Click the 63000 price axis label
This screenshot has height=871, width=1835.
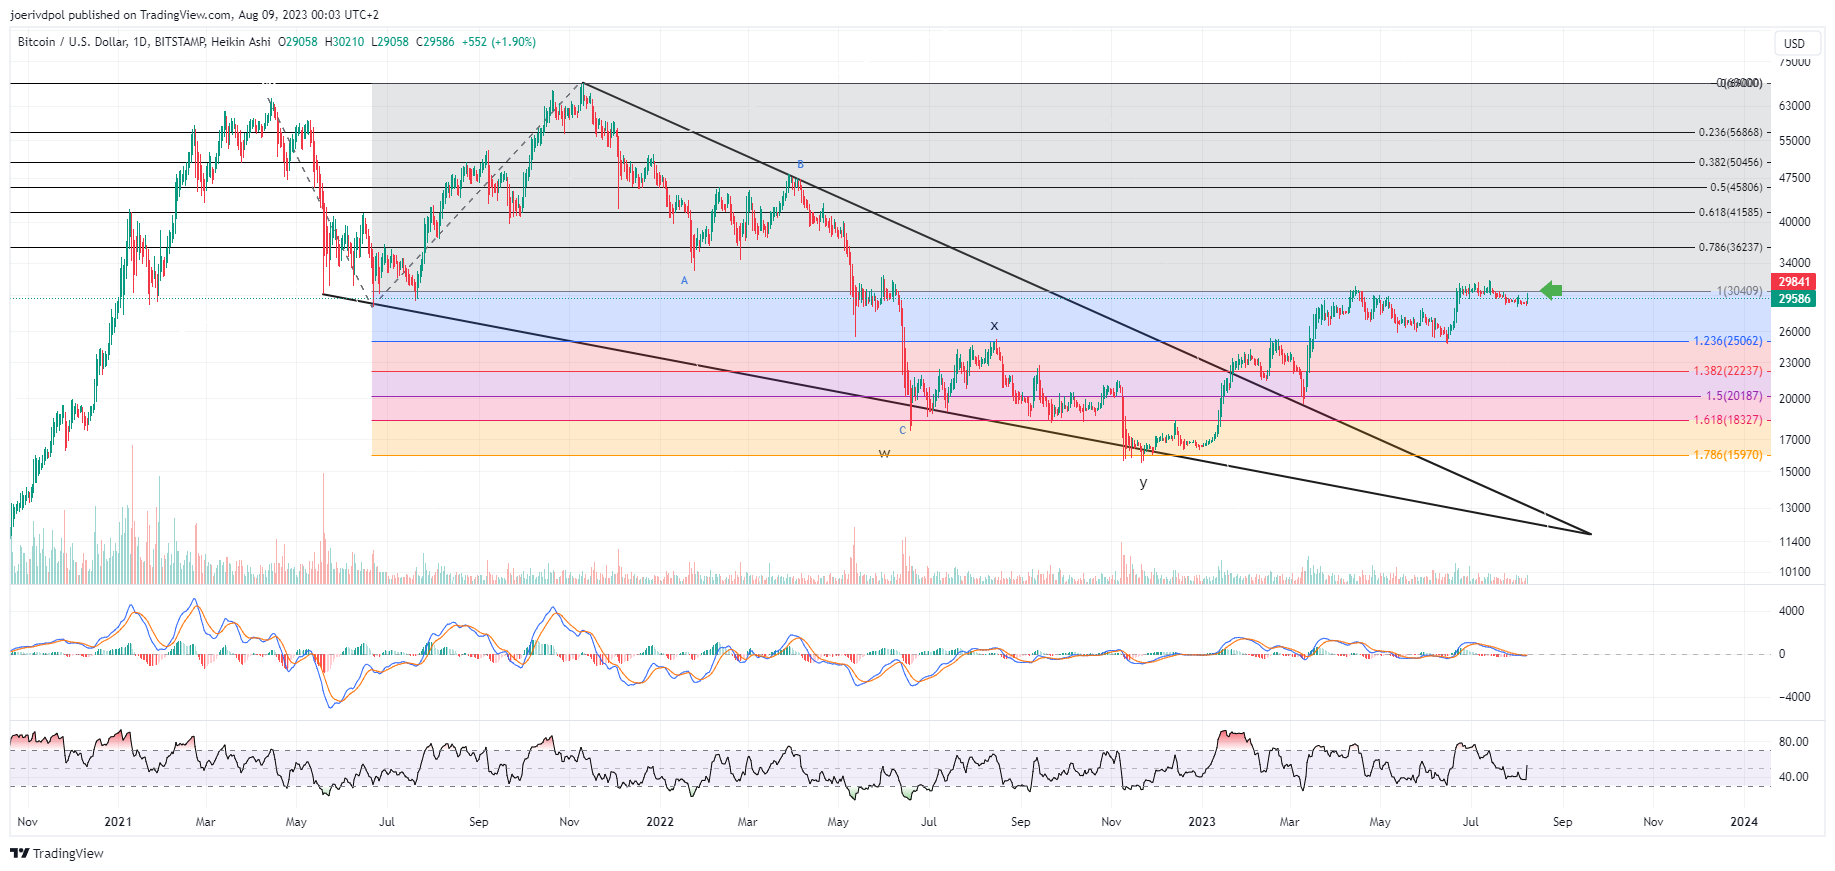[1794, 106]
